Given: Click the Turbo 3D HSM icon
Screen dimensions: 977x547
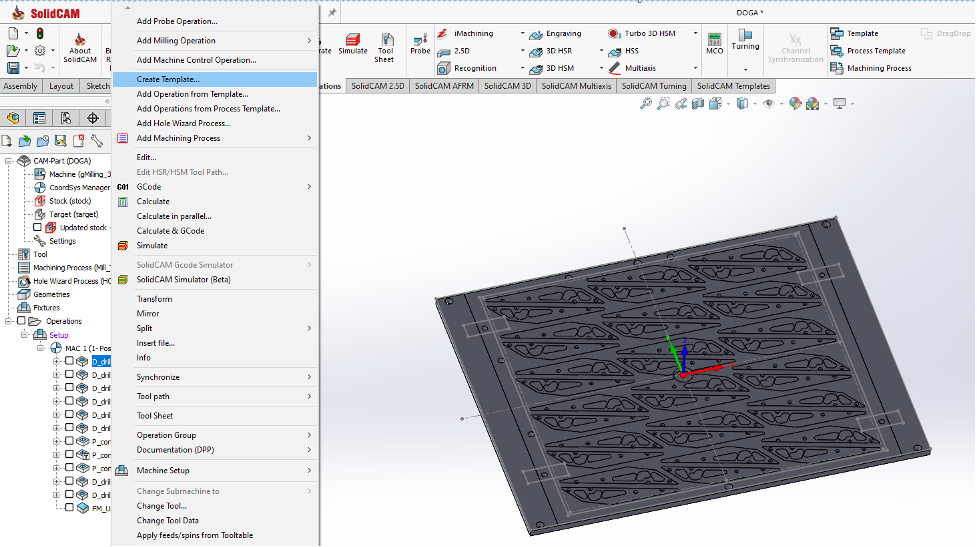Looking at the screenshot, I should coord(614,34).
